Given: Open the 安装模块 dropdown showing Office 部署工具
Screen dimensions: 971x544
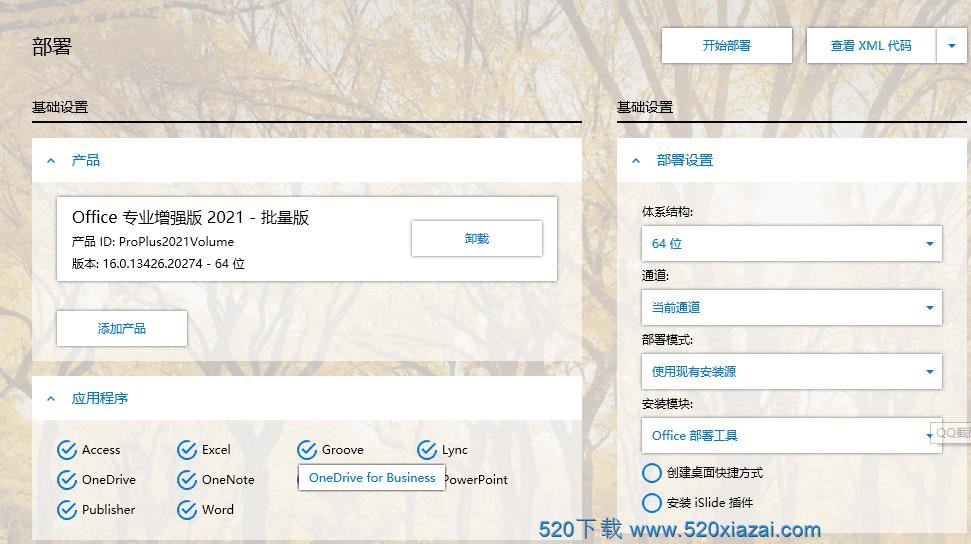Looking at the screenshot, I should tap(791, 435).
